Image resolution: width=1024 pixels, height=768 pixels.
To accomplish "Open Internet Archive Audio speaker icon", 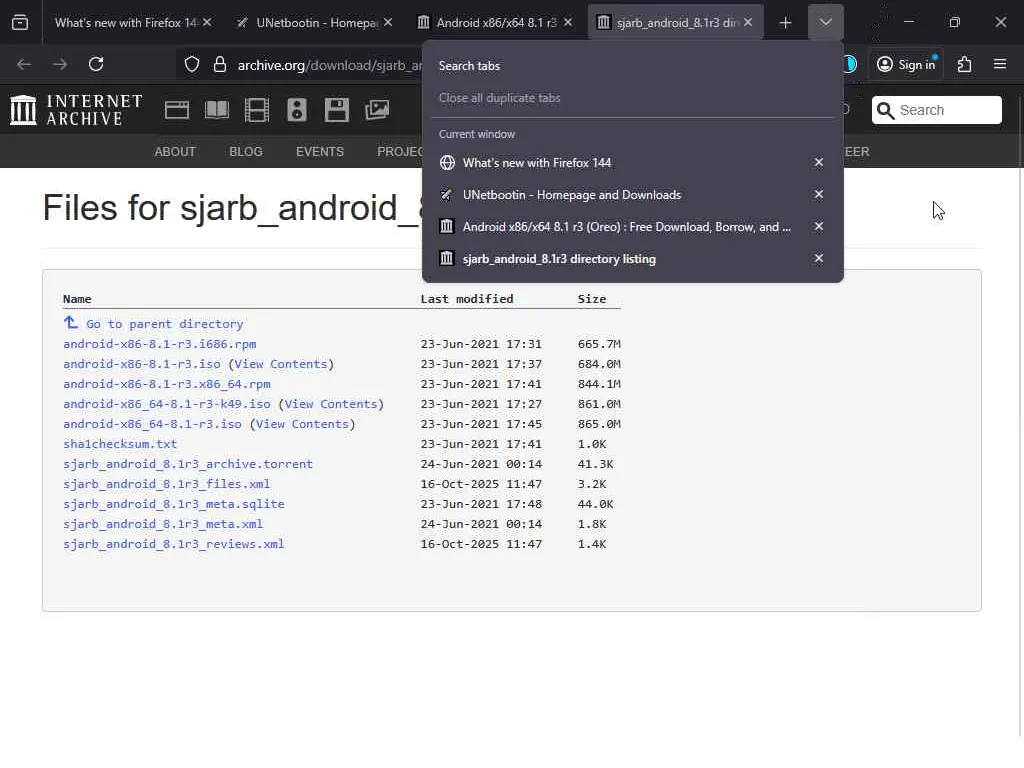I will point(296,110).
